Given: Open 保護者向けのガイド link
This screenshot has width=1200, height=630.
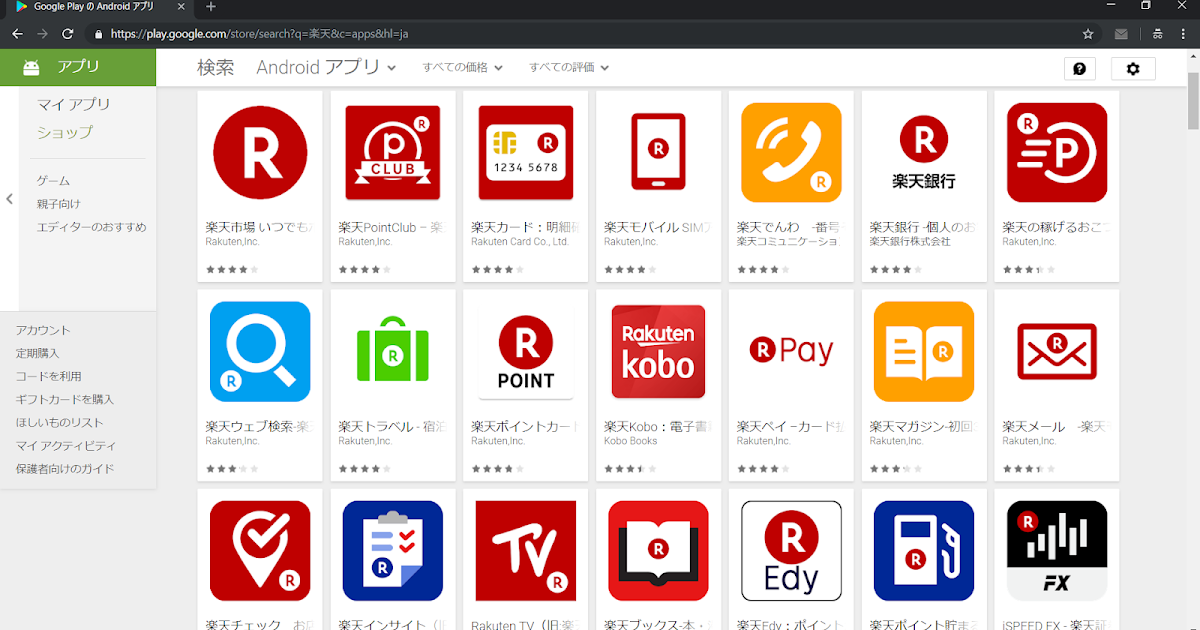Looking at the screenshot, I should pyautogui.click(x=65, y=469).
